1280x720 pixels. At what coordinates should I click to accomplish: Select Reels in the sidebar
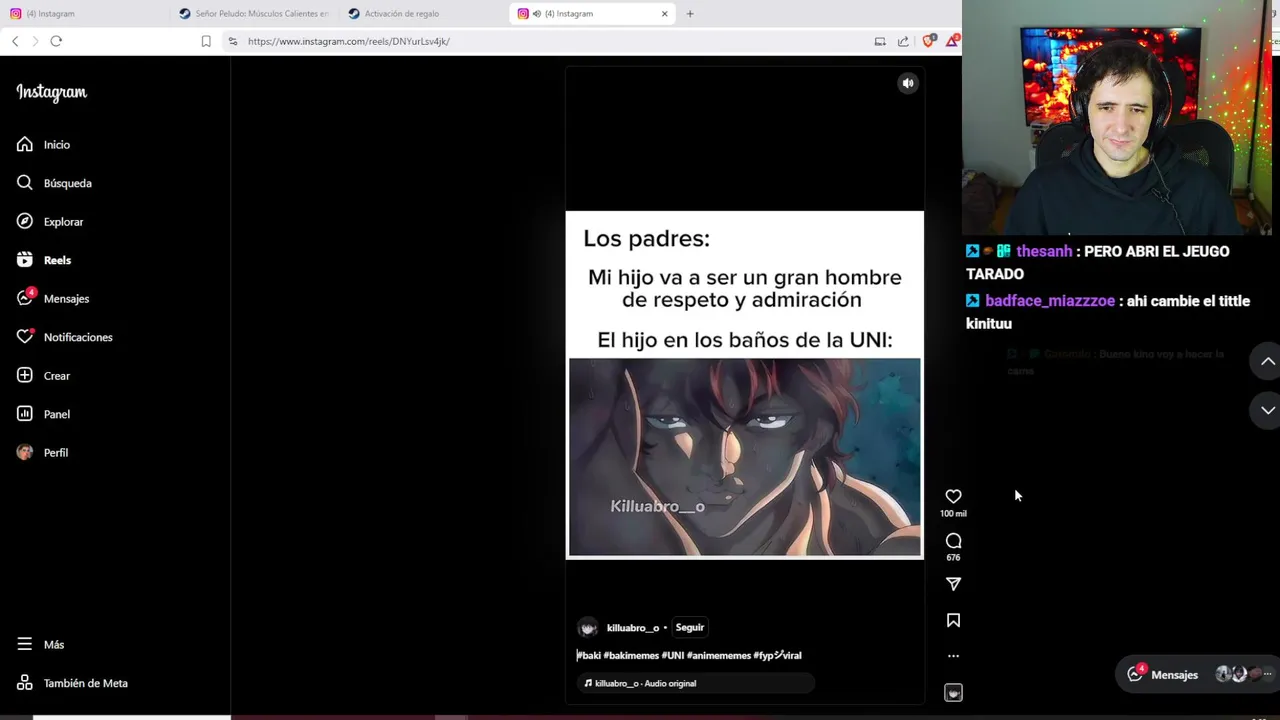[x=44, y=260]
